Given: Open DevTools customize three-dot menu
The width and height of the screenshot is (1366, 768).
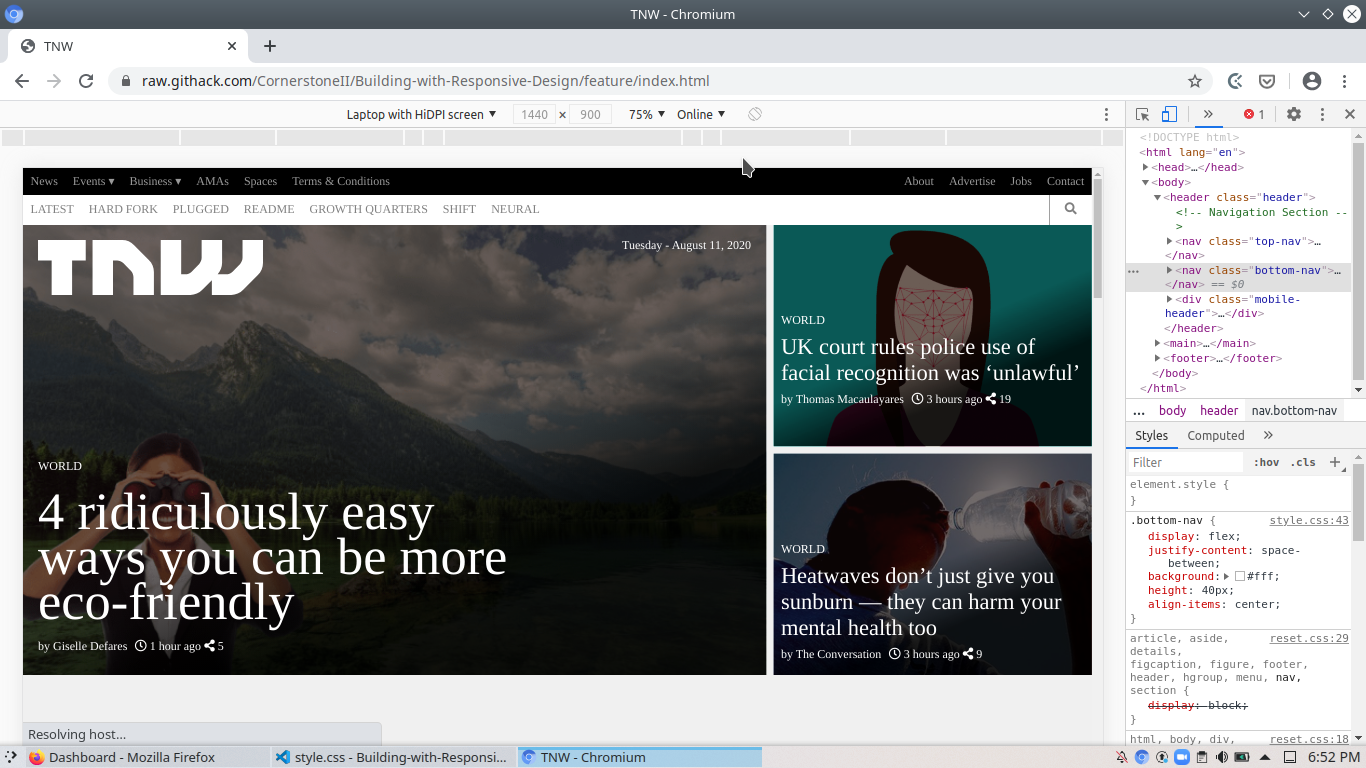Looking at the screenshot, I should [x=1322, y=114].
